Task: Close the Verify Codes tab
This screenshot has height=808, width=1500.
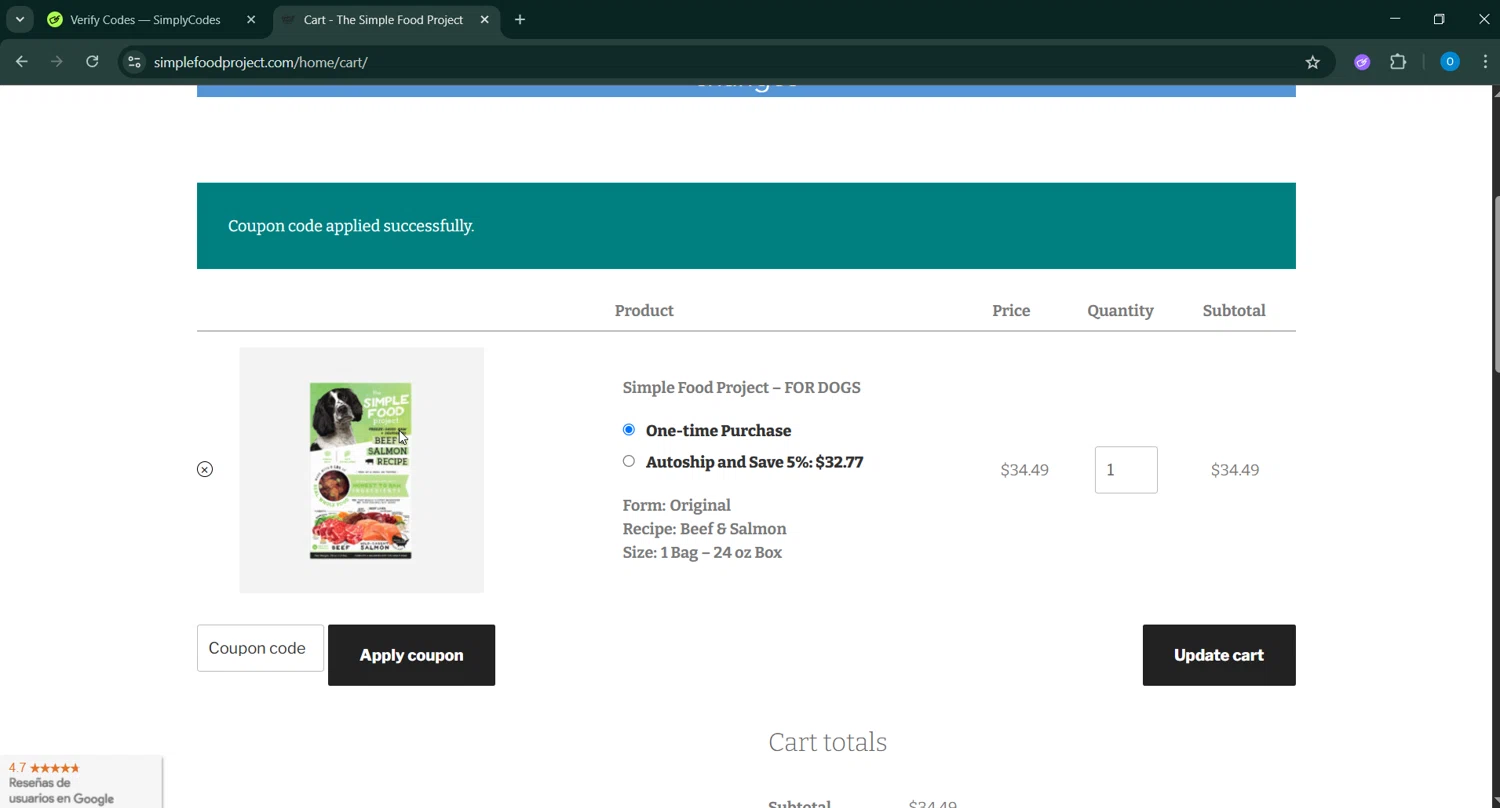Action: (251, 20)
